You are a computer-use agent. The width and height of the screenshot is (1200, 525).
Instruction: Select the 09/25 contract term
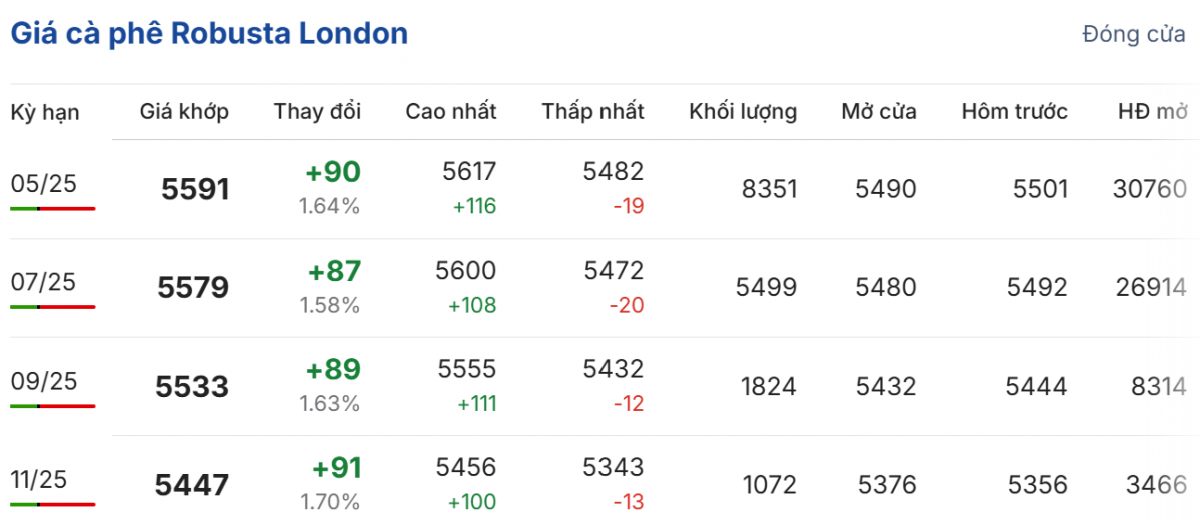(44, 381)
